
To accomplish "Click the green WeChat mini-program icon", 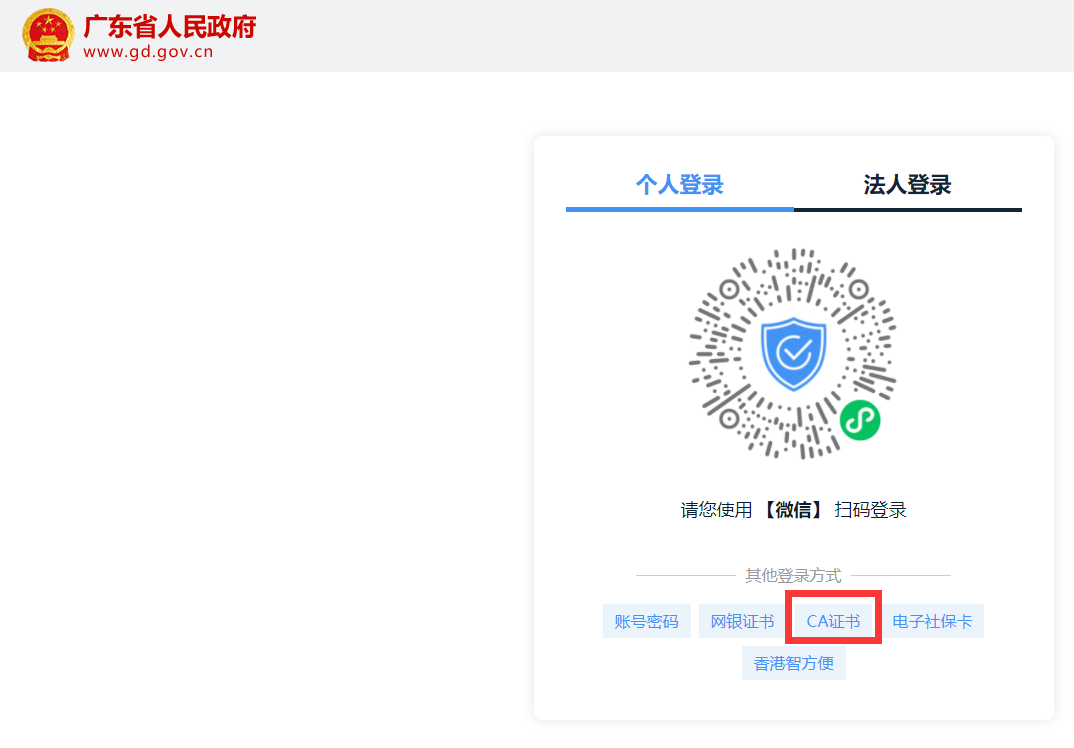I will (x=859, y=421).
